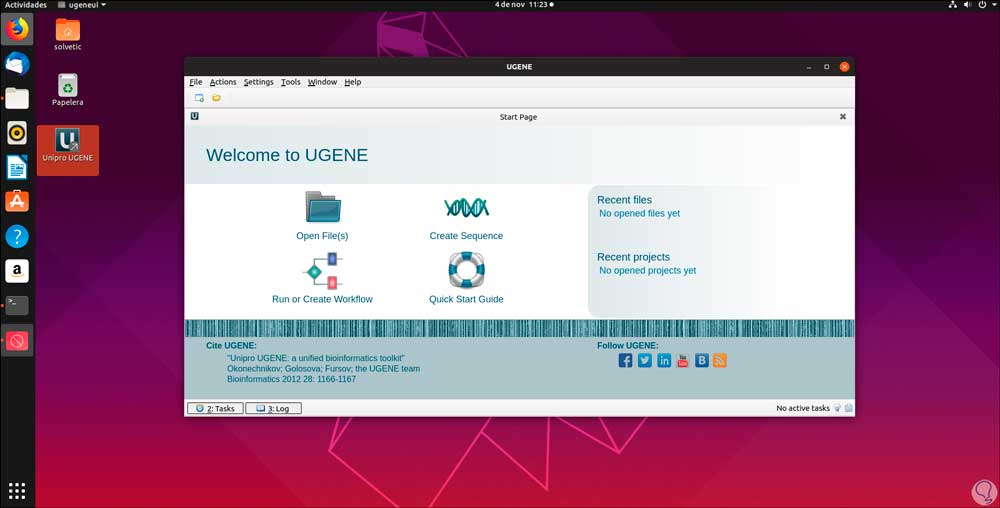Click the 'Recent projects' heading

[x=633, y=257]
